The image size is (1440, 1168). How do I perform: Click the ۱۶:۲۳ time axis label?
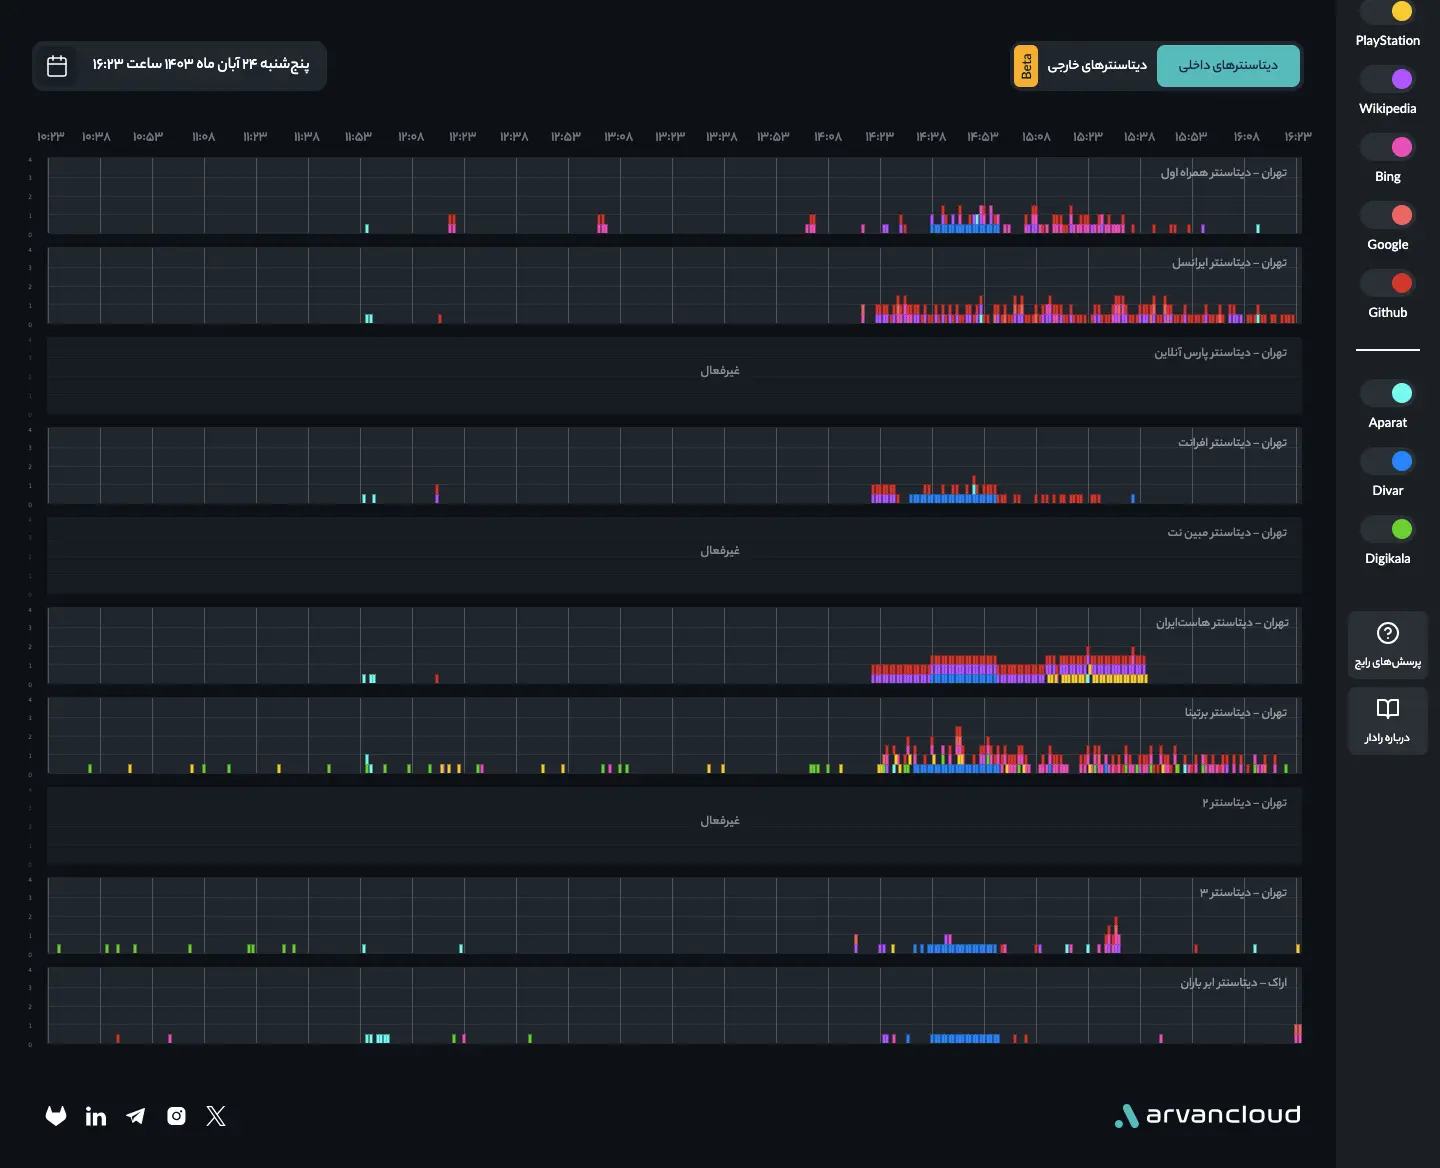click(1298, 136)
